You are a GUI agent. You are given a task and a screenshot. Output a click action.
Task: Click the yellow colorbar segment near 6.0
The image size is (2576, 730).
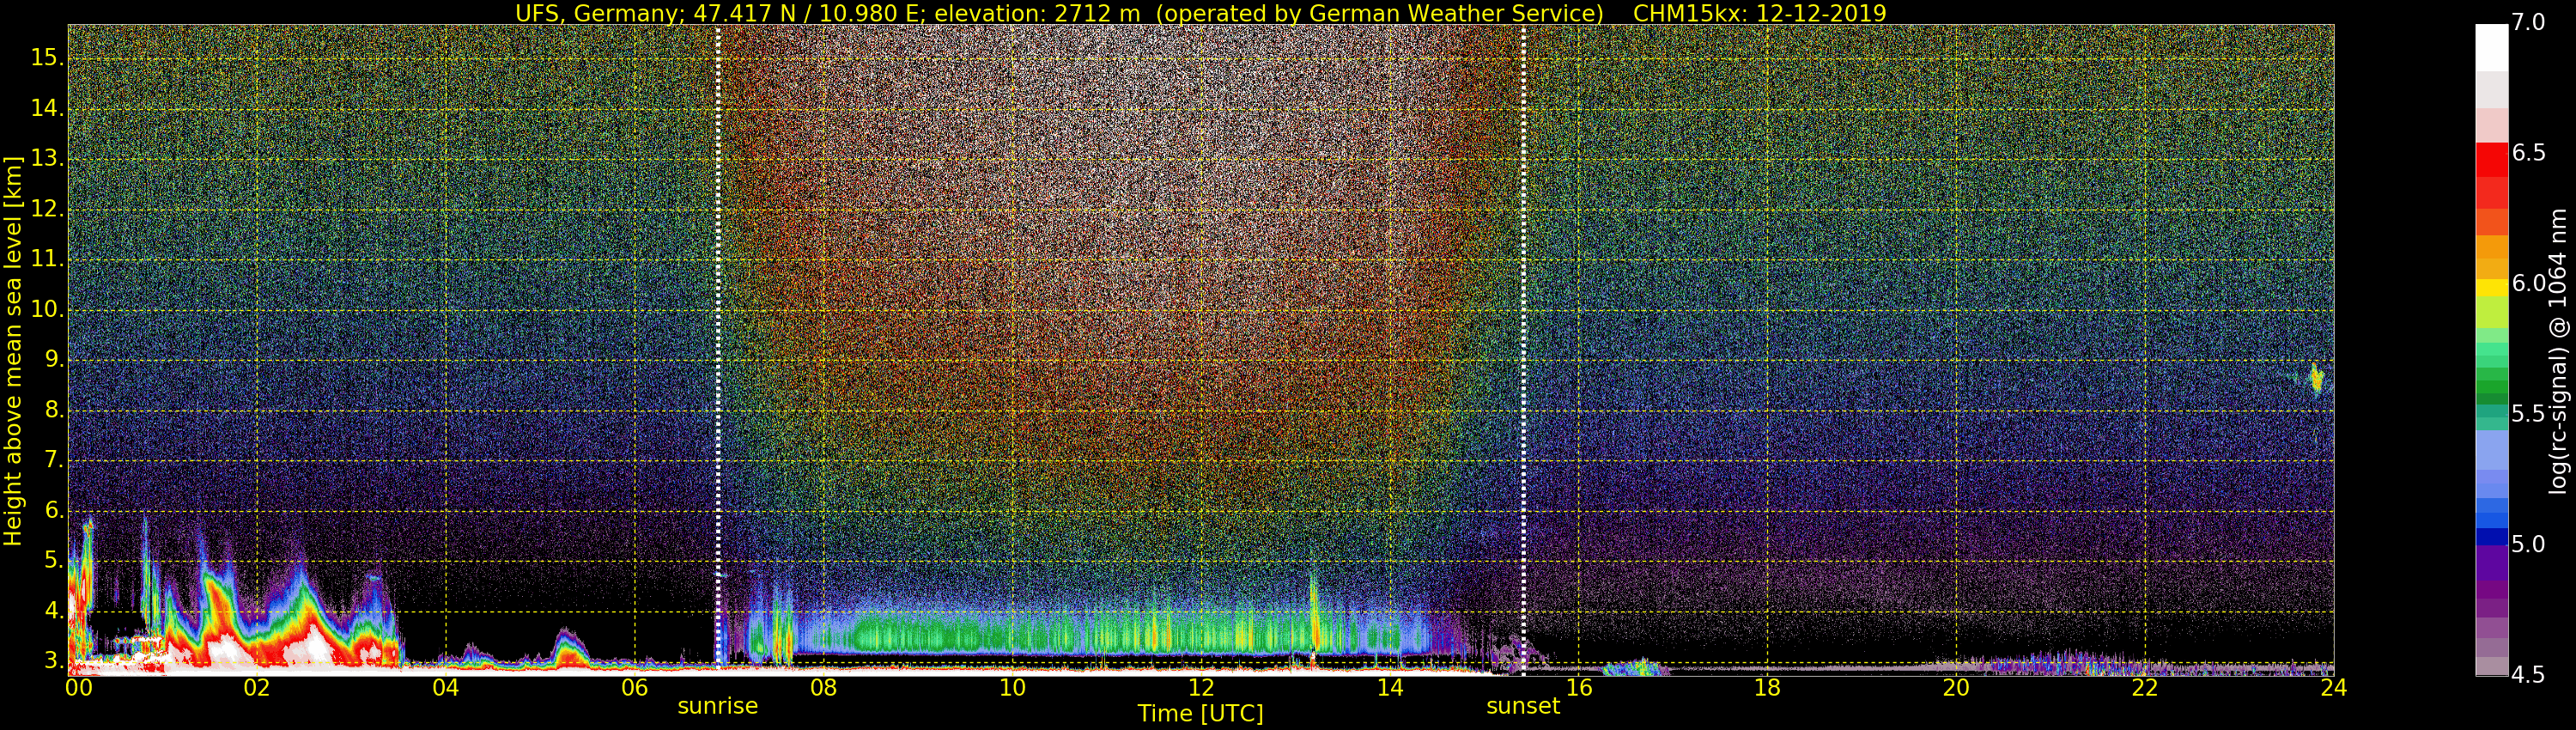point(2491,288)
